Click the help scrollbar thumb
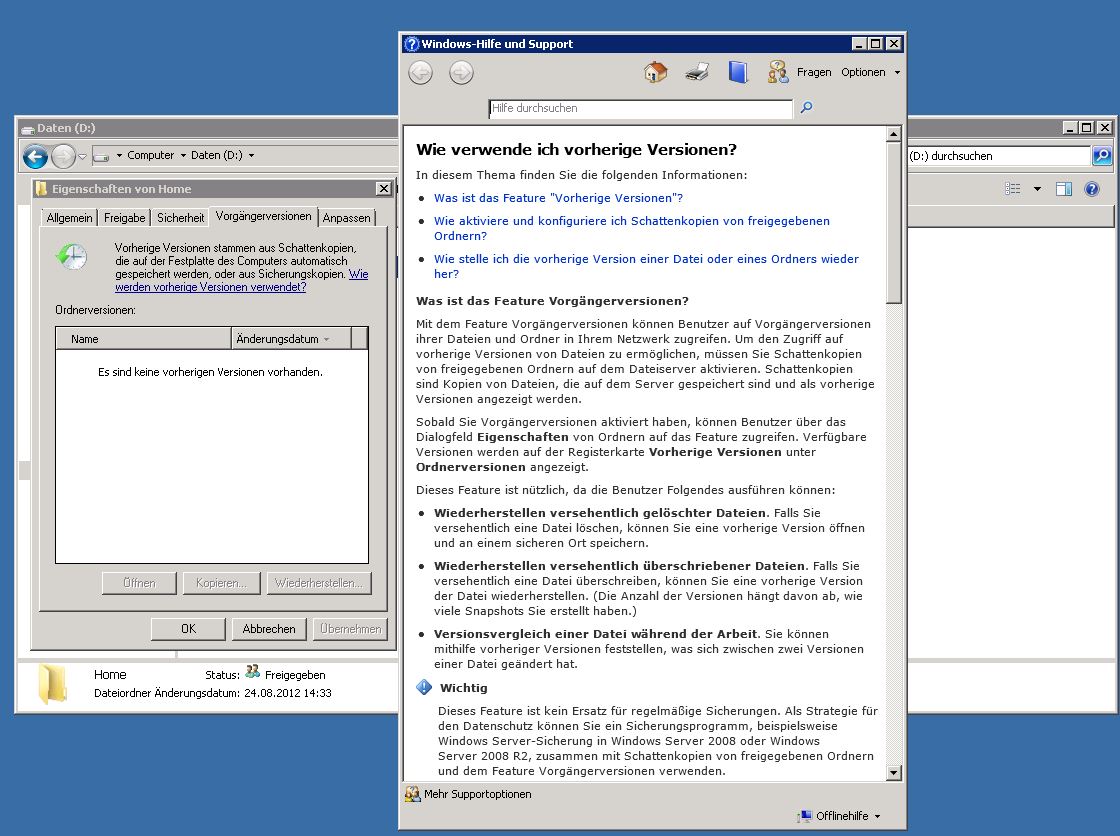This screenshot has width=1120, height=836. 894,223
